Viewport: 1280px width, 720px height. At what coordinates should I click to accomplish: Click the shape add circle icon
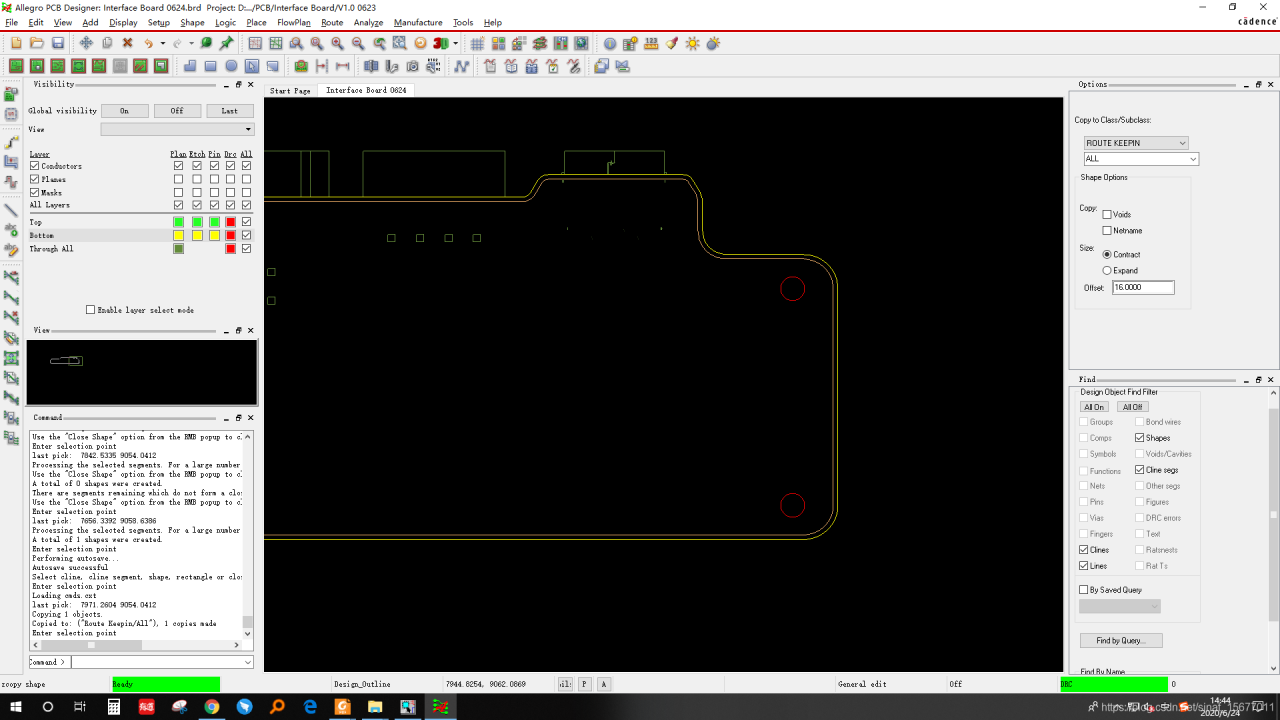[231, 66]
